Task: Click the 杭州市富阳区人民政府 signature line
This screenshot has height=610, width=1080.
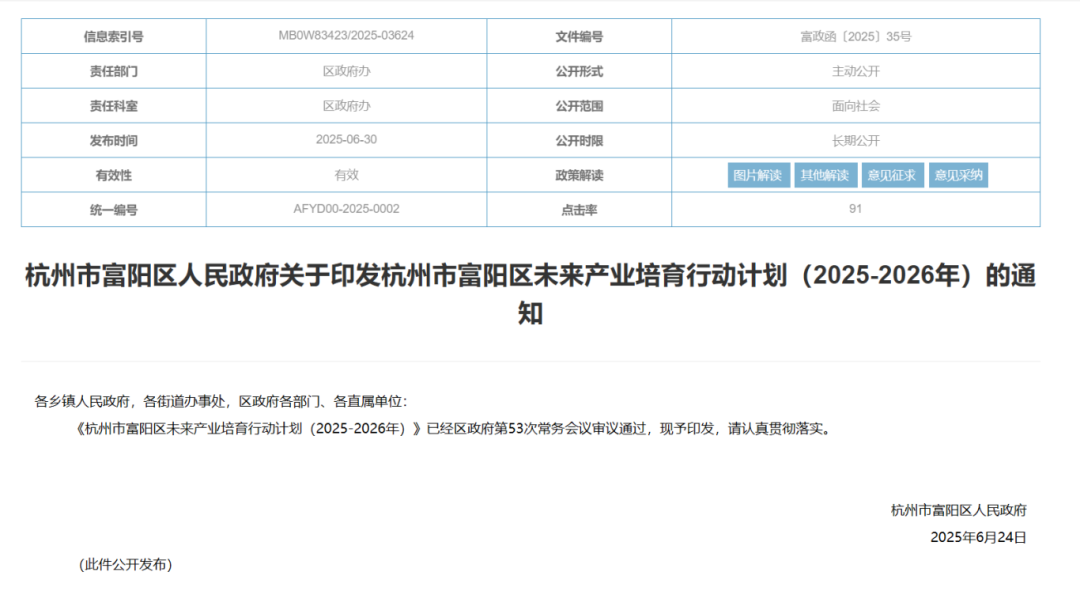Action: [x=958, y=510]
